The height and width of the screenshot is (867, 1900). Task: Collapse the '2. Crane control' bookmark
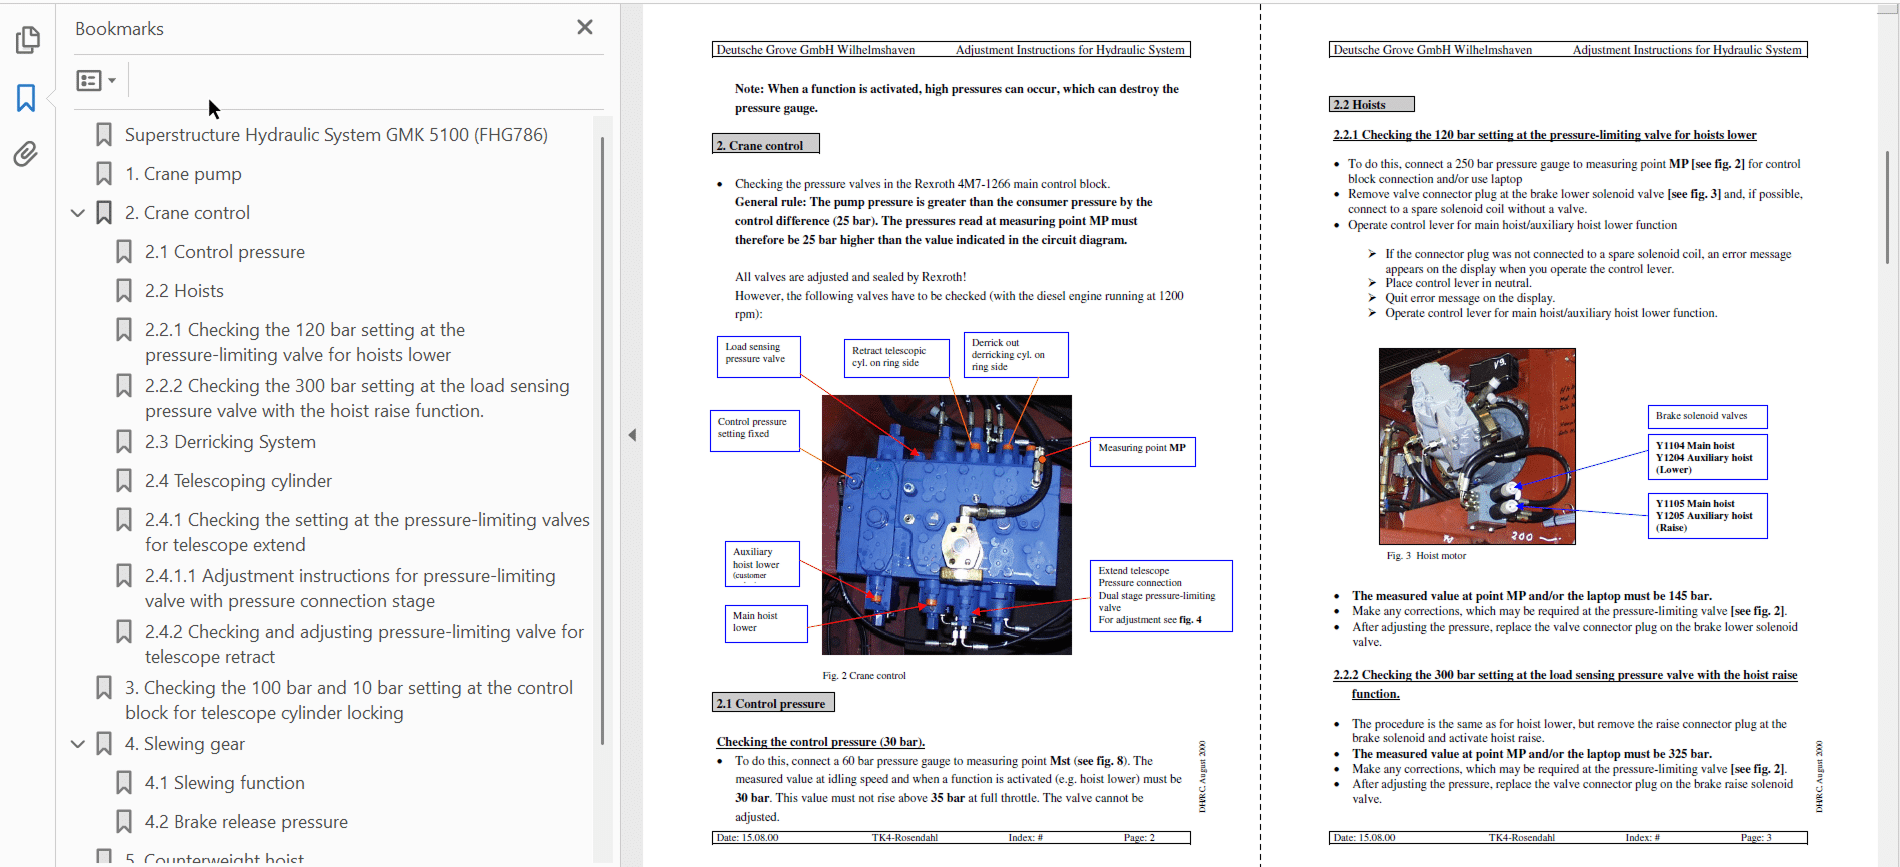click(x=78, y=213)
